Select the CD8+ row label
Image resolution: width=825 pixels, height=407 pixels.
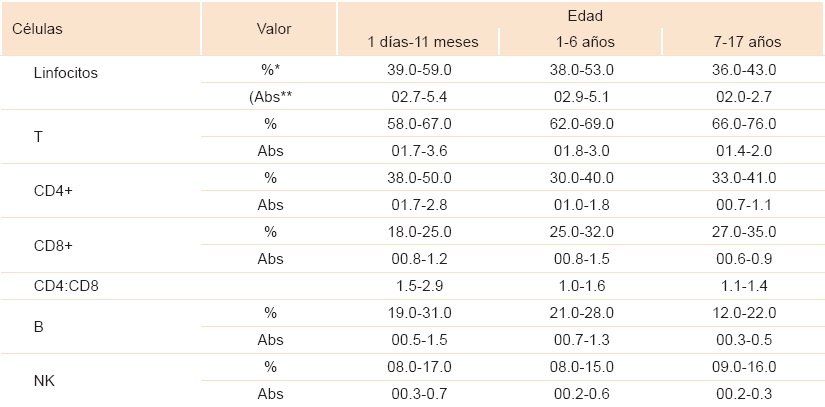(x=52, y=245)
